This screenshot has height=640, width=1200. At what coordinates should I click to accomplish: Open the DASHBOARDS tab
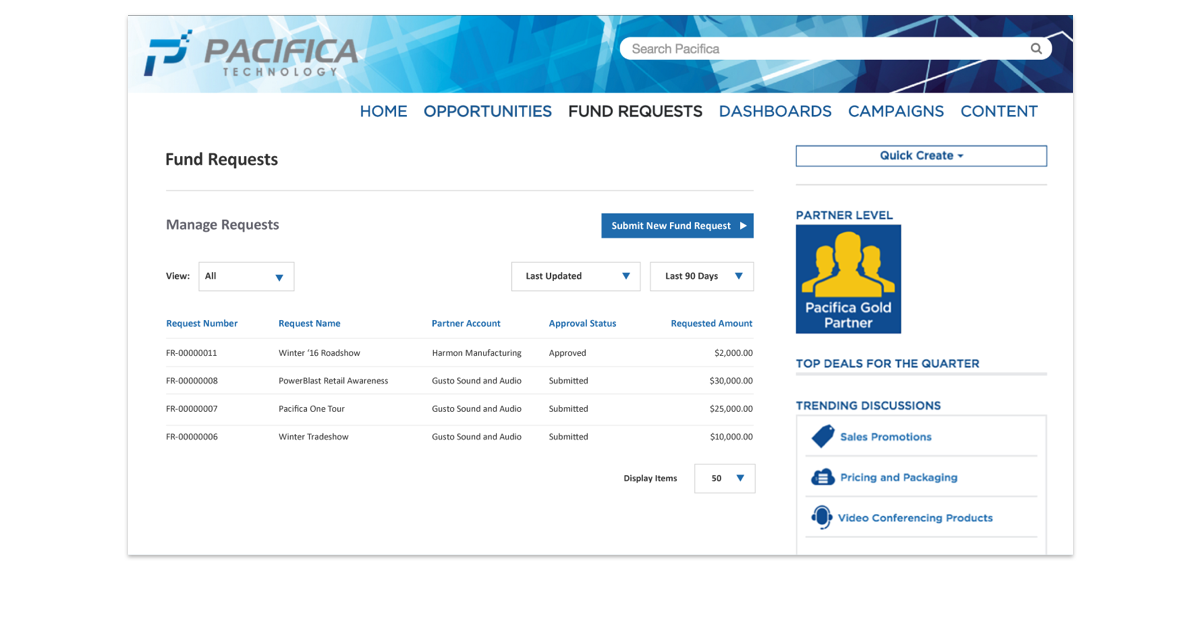775,111
